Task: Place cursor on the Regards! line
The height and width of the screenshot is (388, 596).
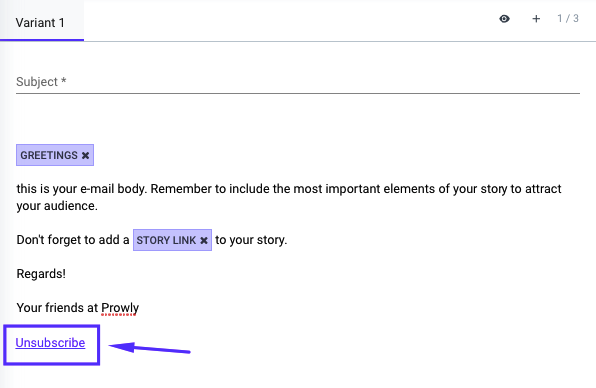Action: pos(41,274)
